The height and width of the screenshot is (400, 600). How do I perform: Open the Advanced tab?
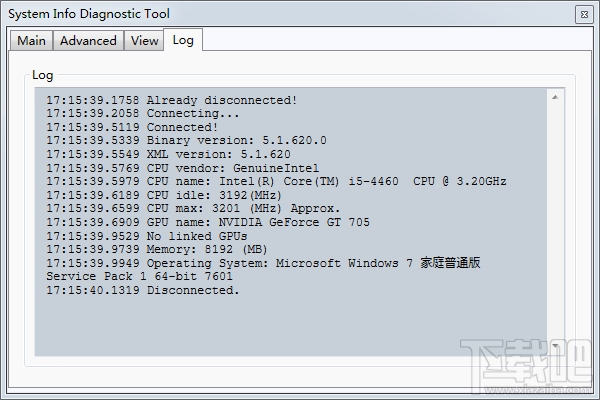click(88, 41)
